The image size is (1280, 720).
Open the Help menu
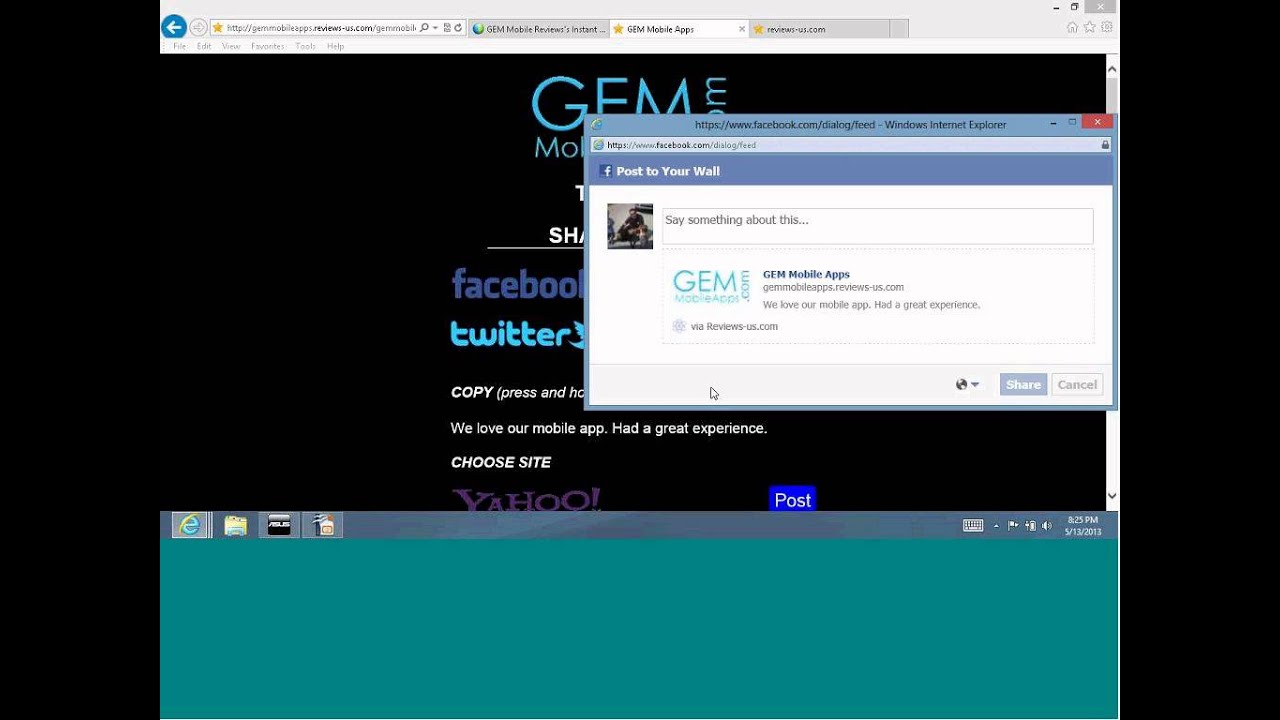coord(335,46)
